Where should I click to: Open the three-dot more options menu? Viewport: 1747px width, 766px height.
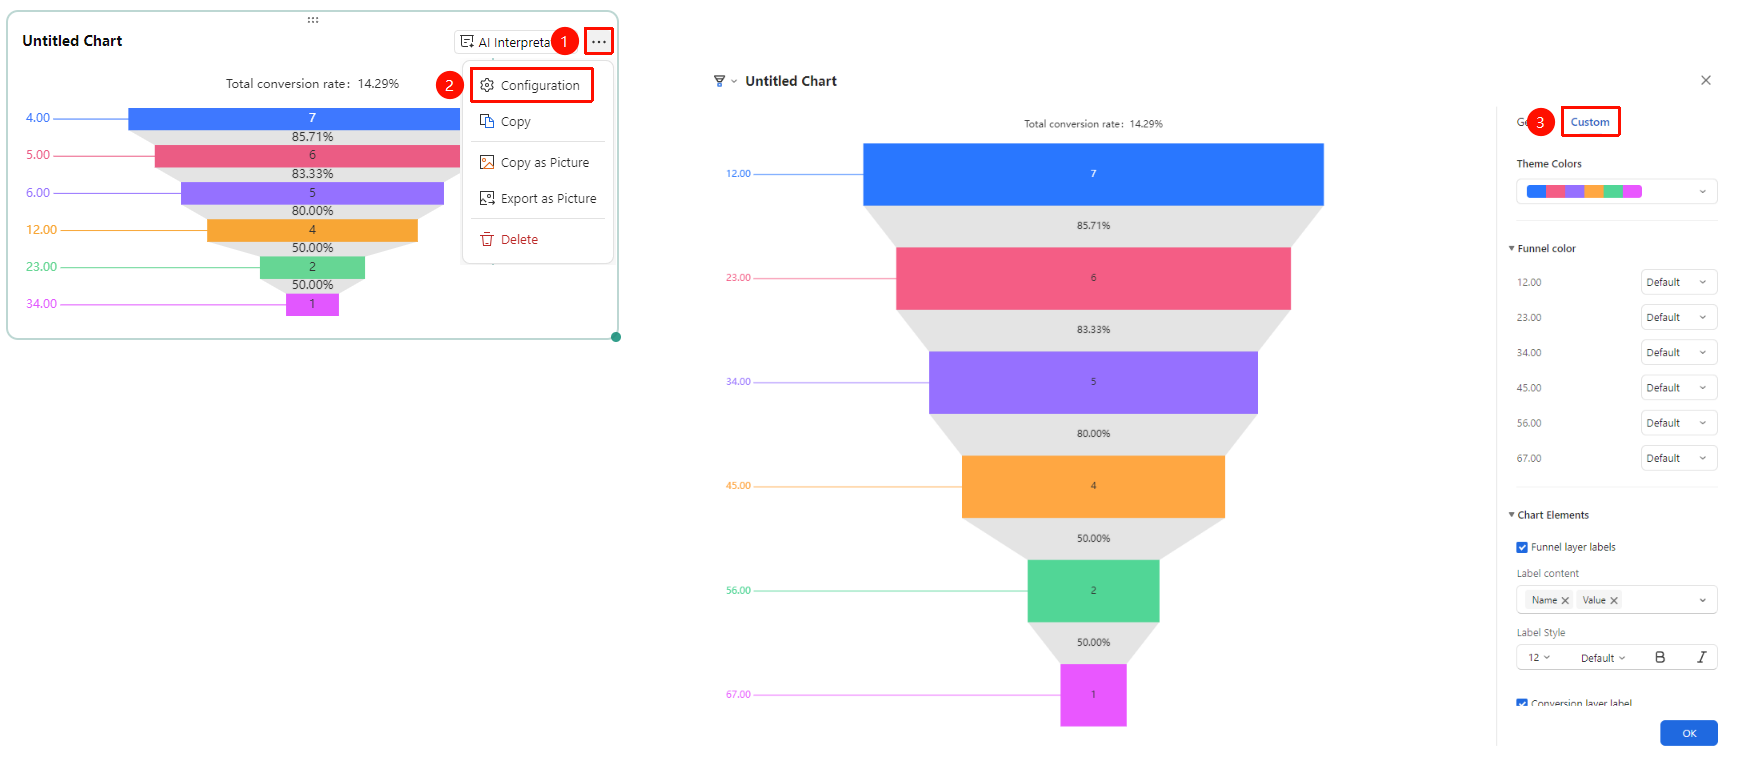pyautogui.click(x=598, y=41)
